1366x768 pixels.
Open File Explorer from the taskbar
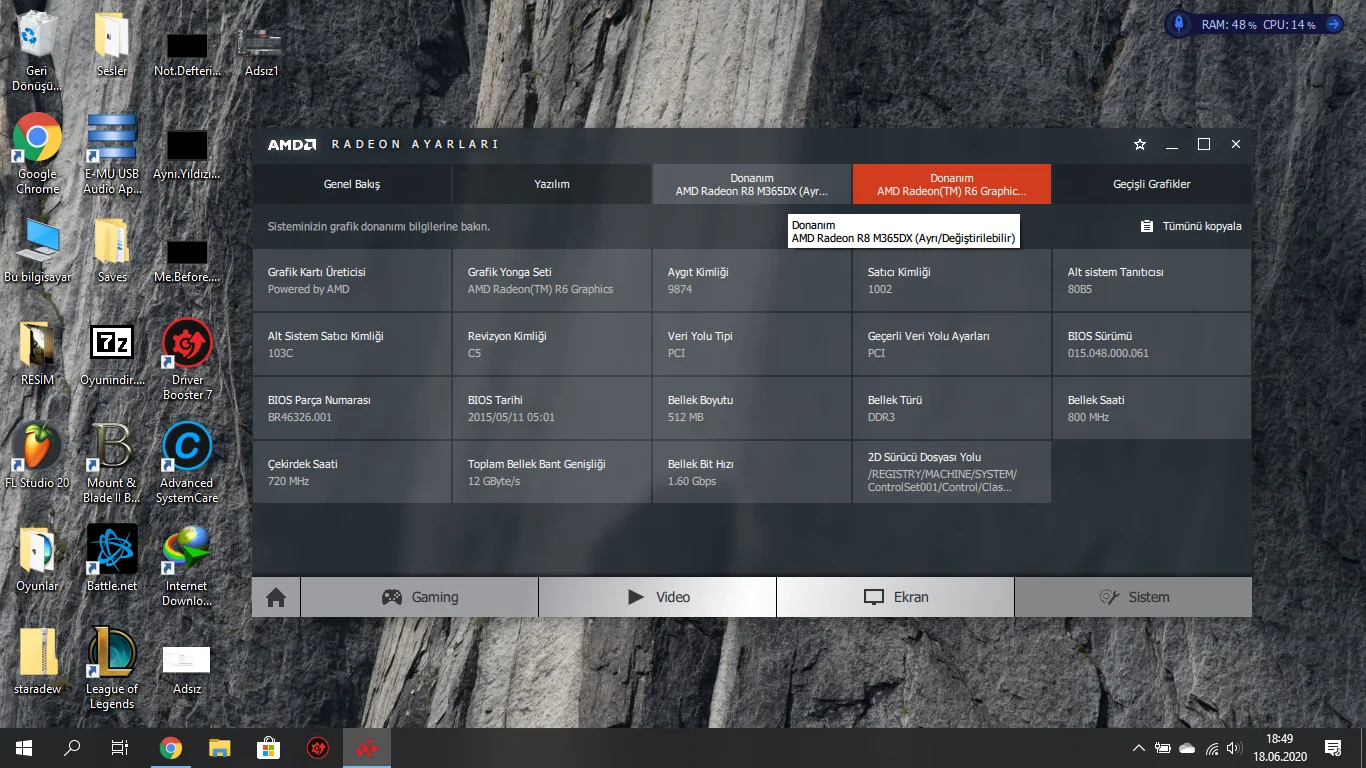220,747
